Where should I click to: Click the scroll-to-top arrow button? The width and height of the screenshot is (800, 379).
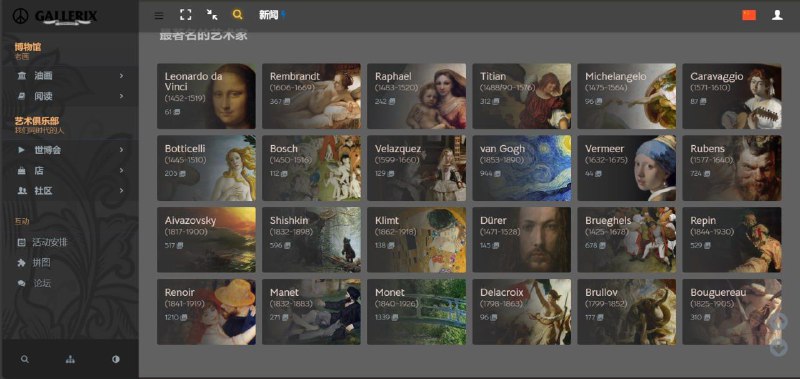point(778,321)
